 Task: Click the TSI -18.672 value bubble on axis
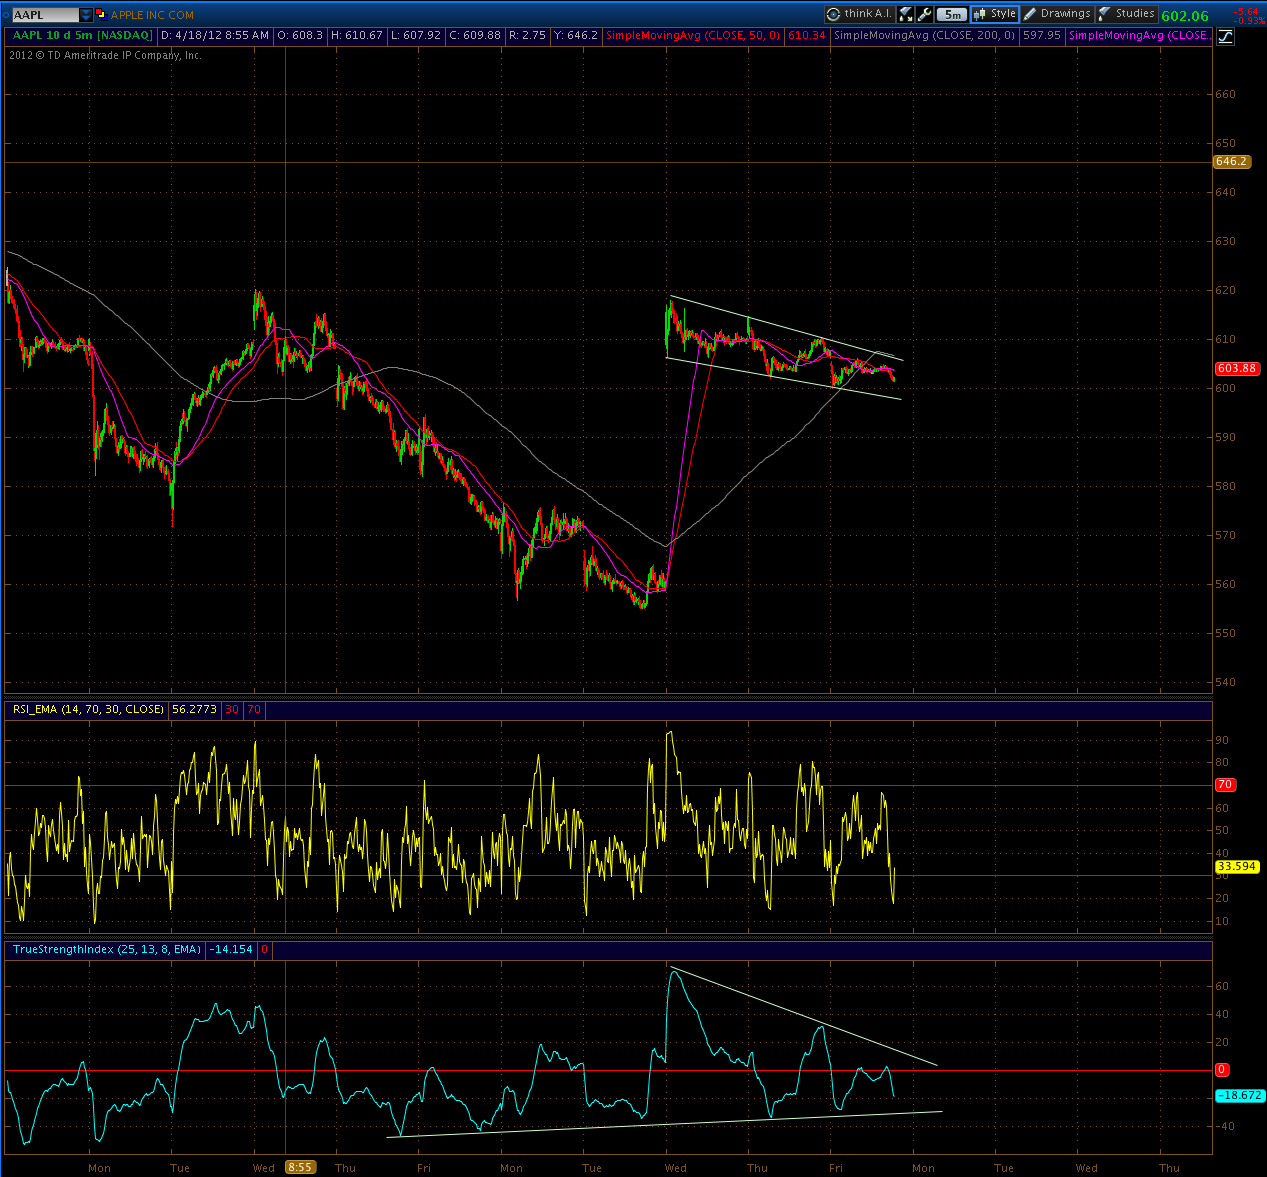[x=1238, y=1095]
